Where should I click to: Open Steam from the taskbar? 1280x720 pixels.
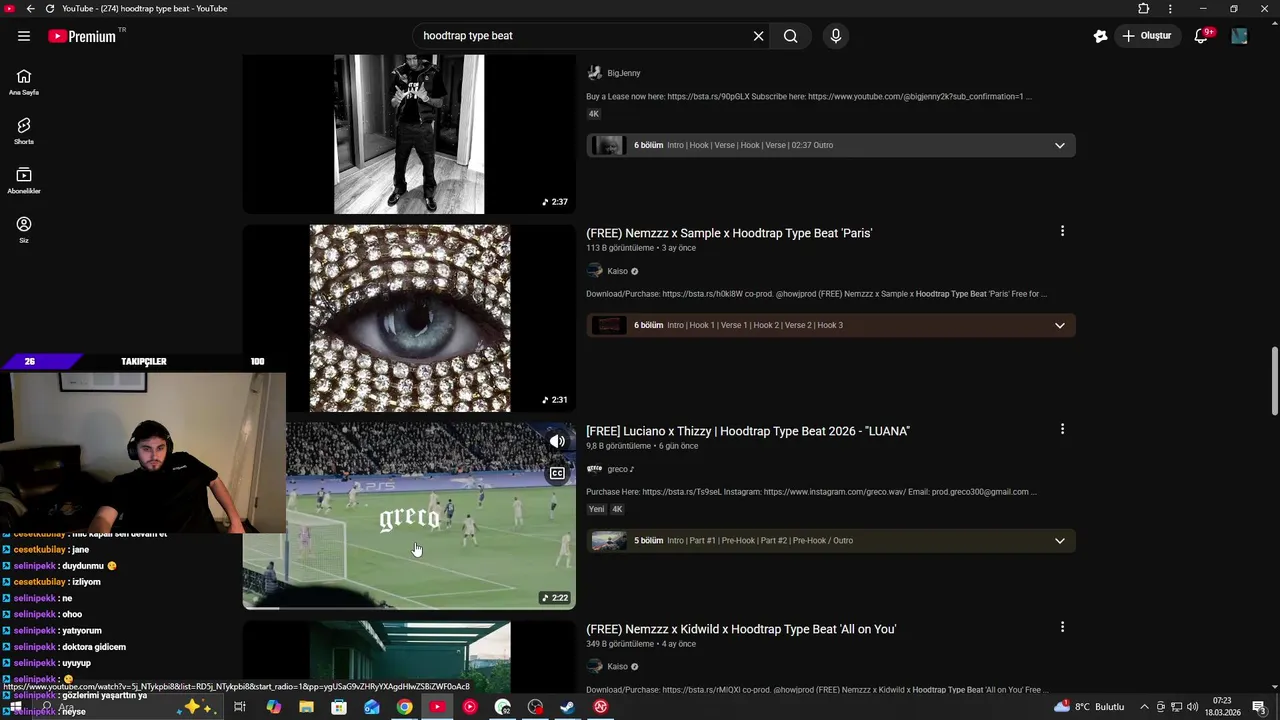pos(567,707)
